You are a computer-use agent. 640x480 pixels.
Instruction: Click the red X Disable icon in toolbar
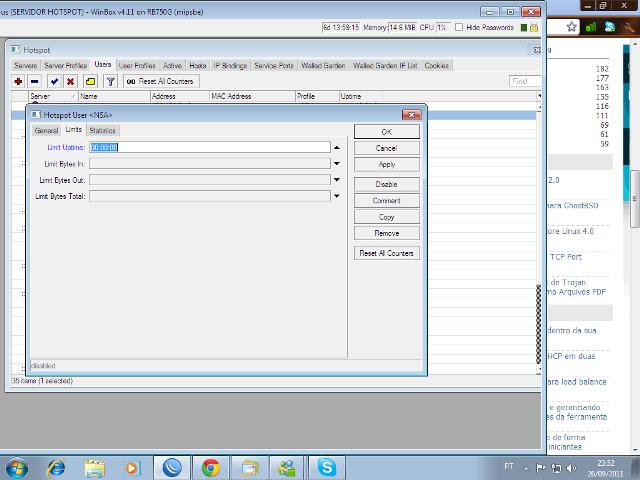[x=71, y=81]
